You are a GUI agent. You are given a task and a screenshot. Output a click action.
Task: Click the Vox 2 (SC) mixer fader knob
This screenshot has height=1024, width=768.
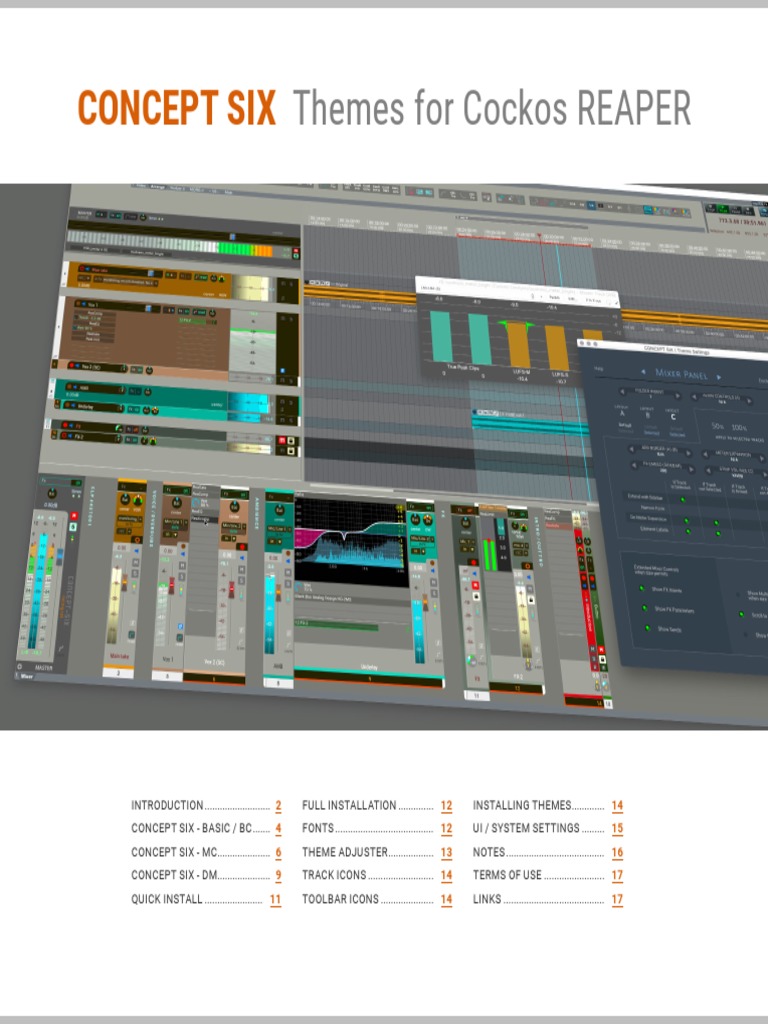click(231, 589)
